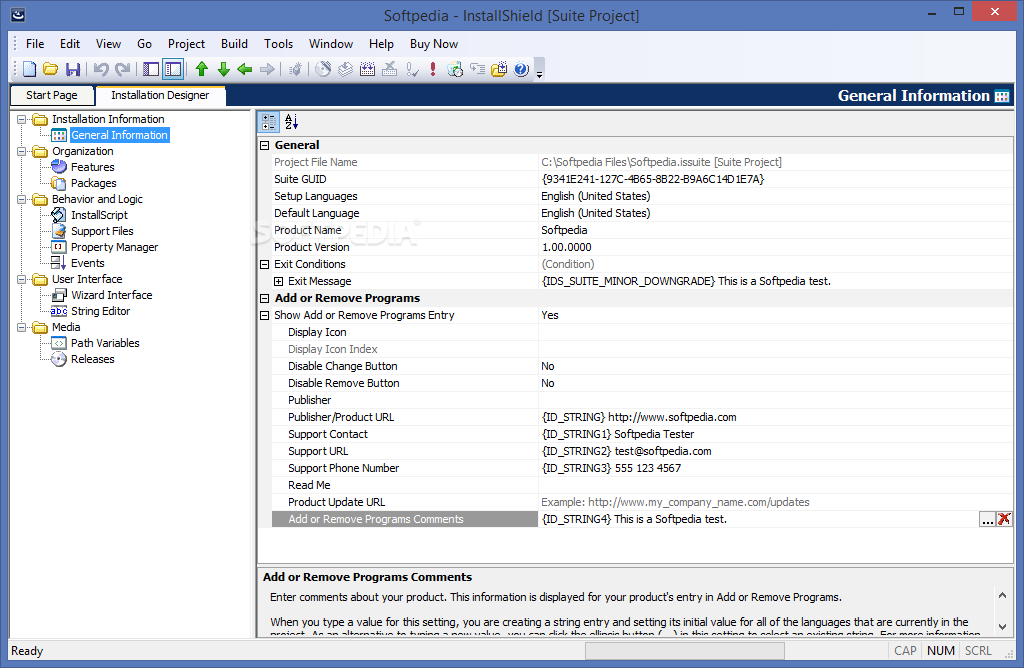Click the Disable Change Button value No
The width and height of the screenshot is (1024, 668).
click(548, 366)
